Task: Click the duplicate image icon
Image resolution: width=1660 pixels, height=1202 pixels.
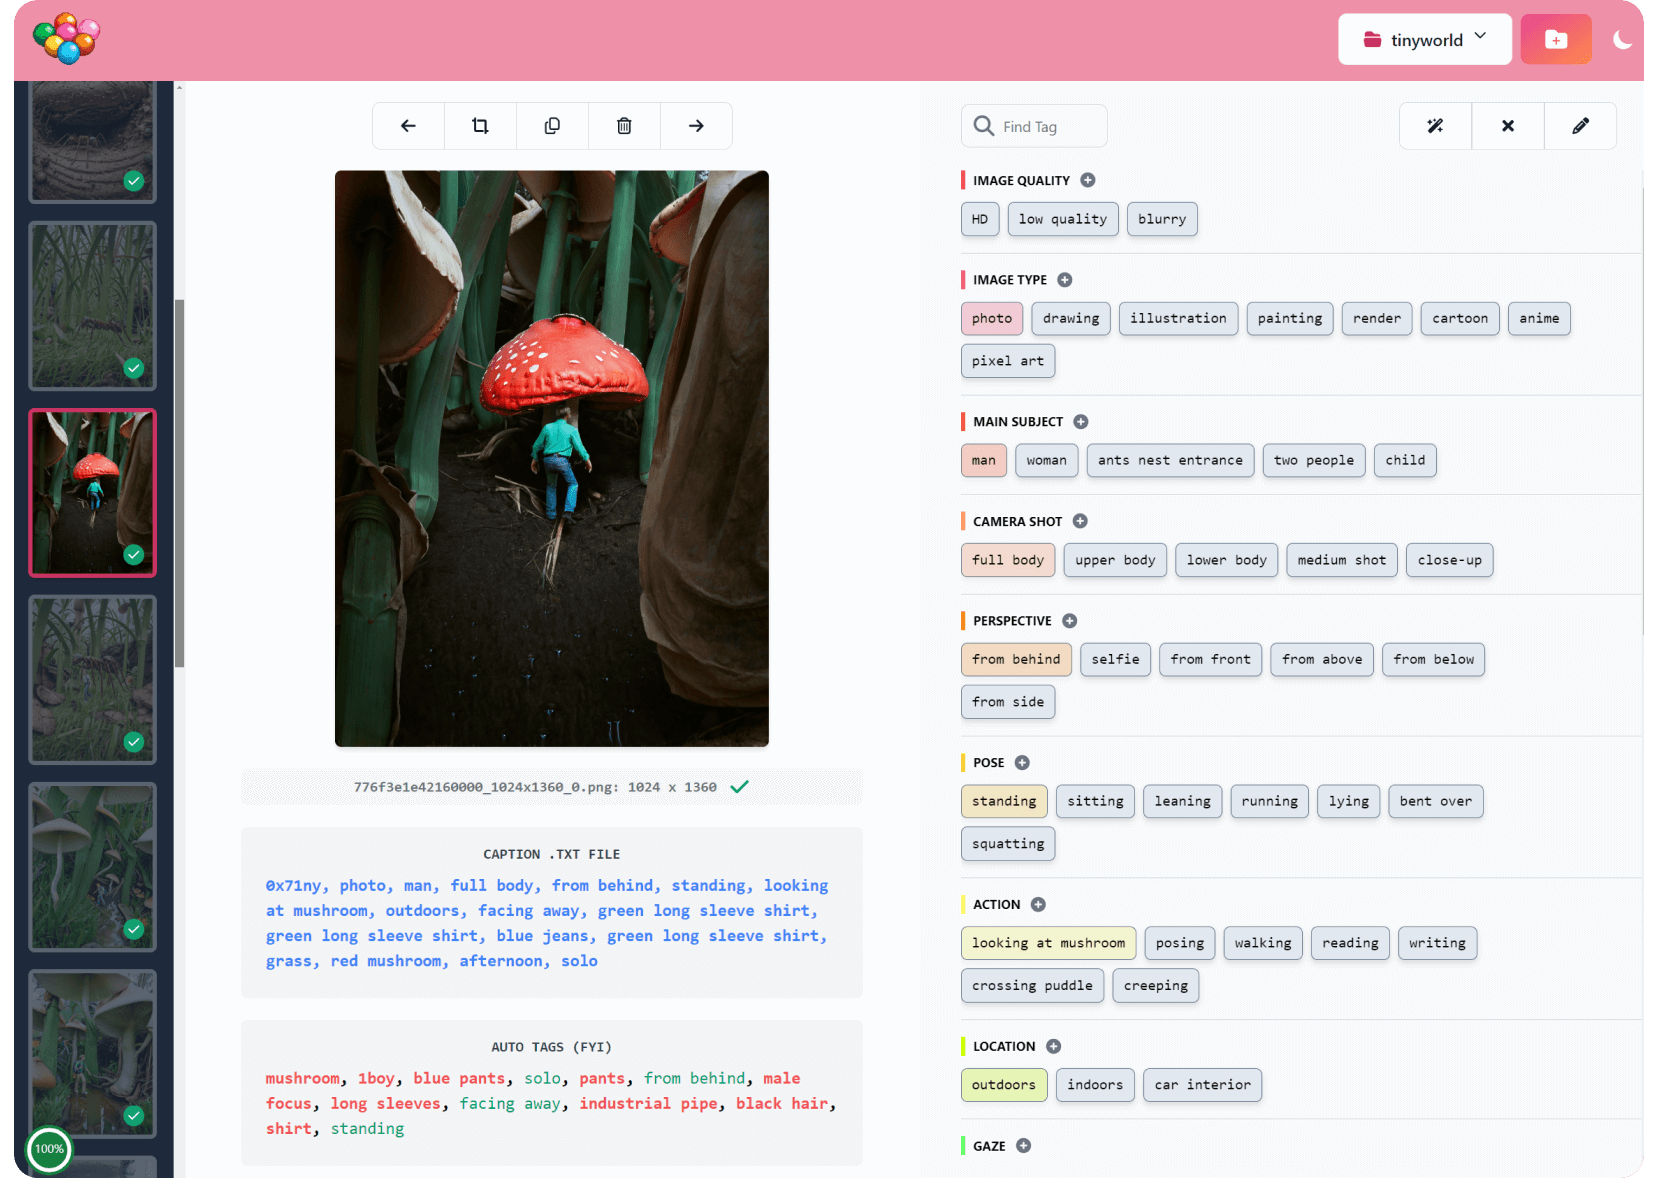Action: [x=552, y=125]
